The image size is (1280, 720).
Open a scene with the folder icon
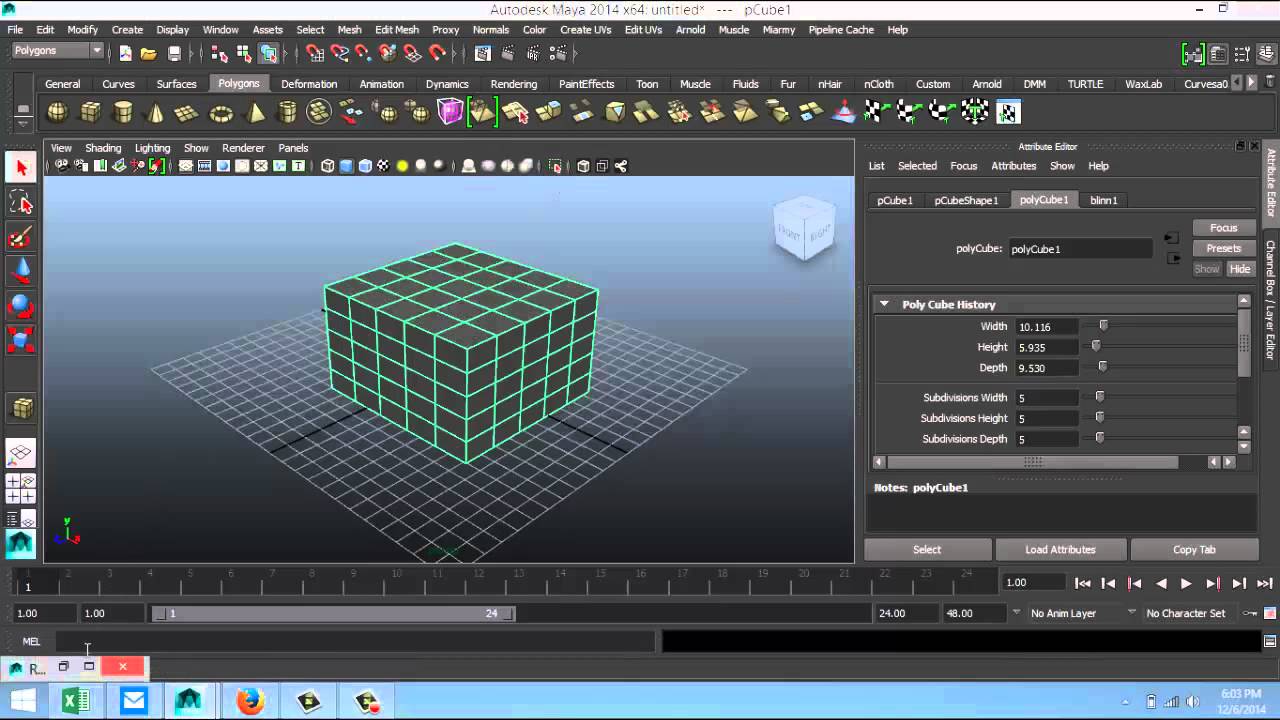coord(148,53)
